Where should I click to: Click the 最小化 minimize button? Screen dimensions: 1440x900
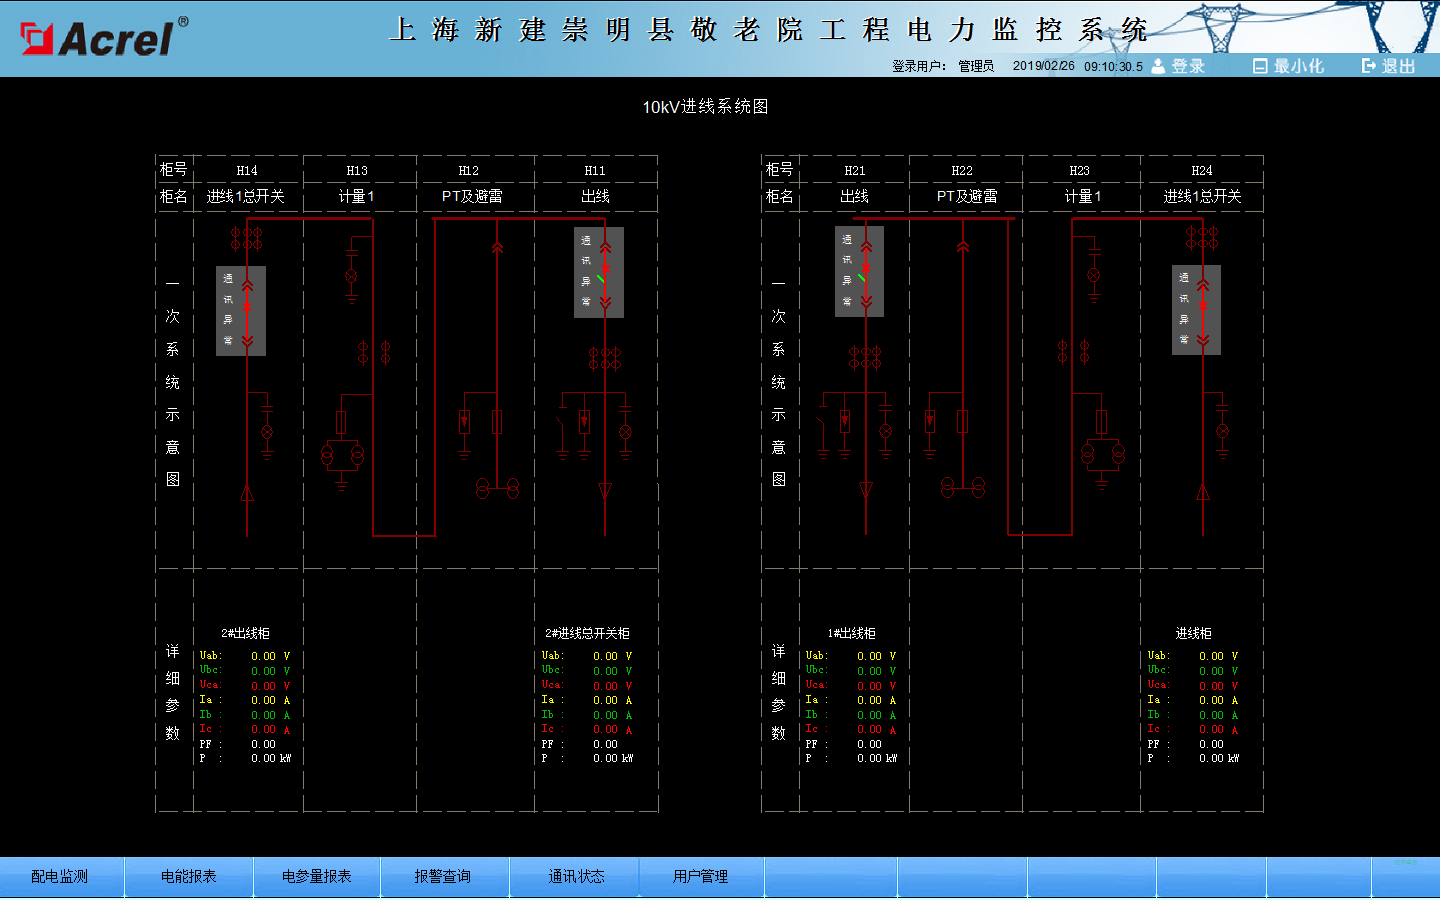[1288, 66]
